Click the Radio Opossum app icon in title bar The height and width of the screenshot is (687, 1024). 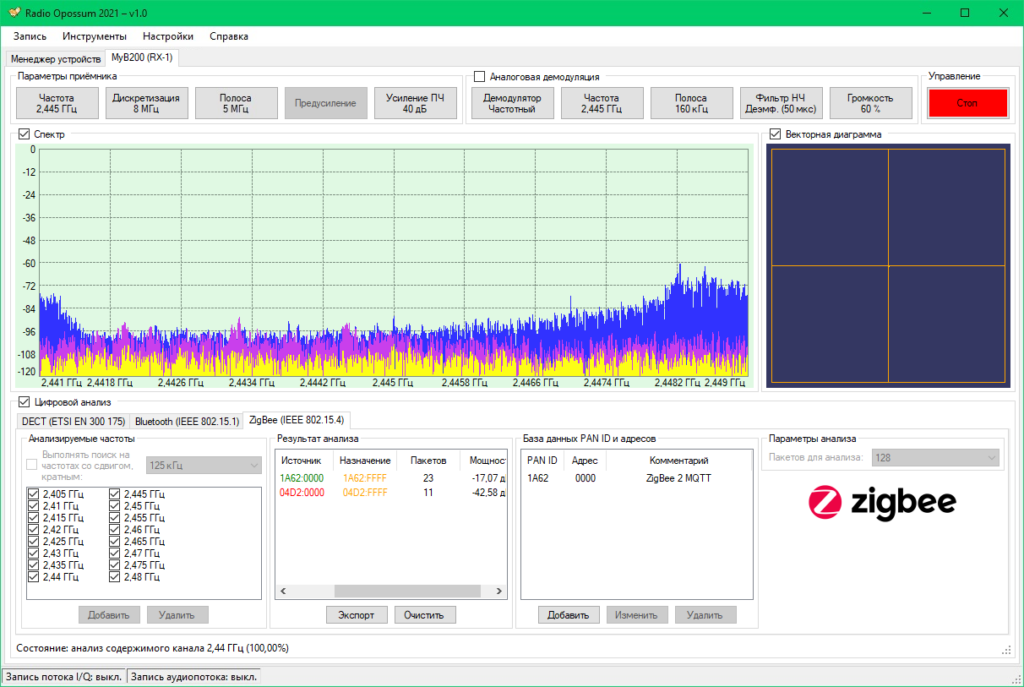click(x=14, y=12)
